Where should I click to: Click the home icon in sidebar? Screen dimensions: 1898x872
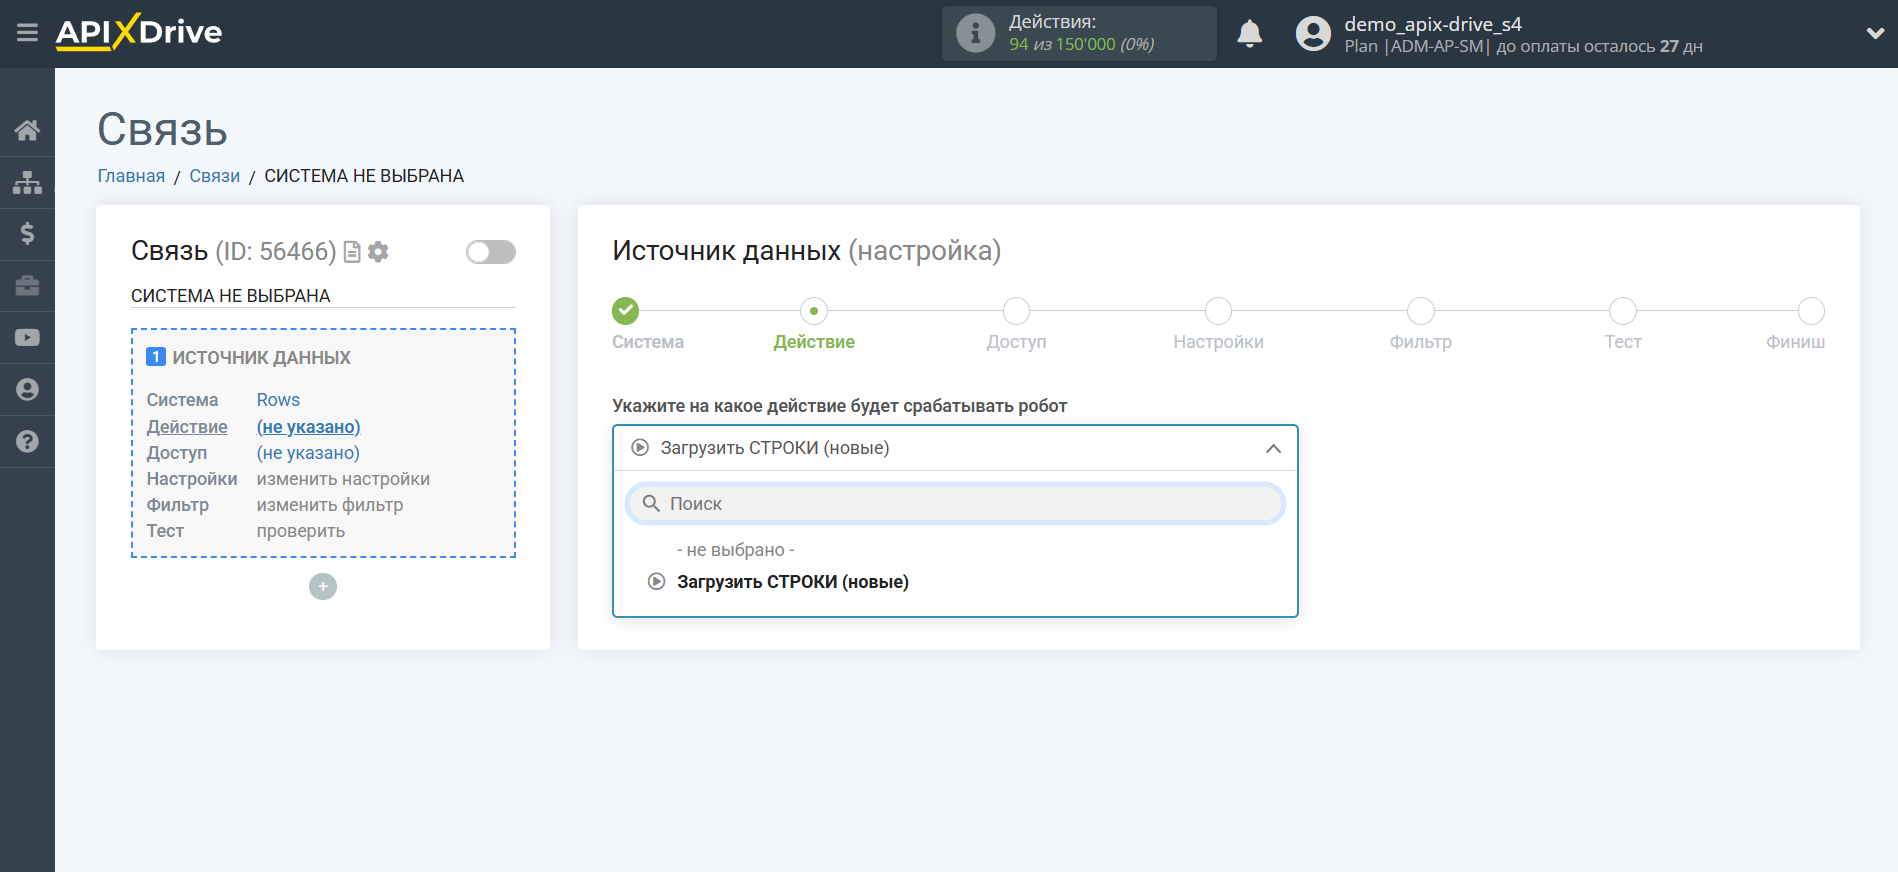click(27, 130)
